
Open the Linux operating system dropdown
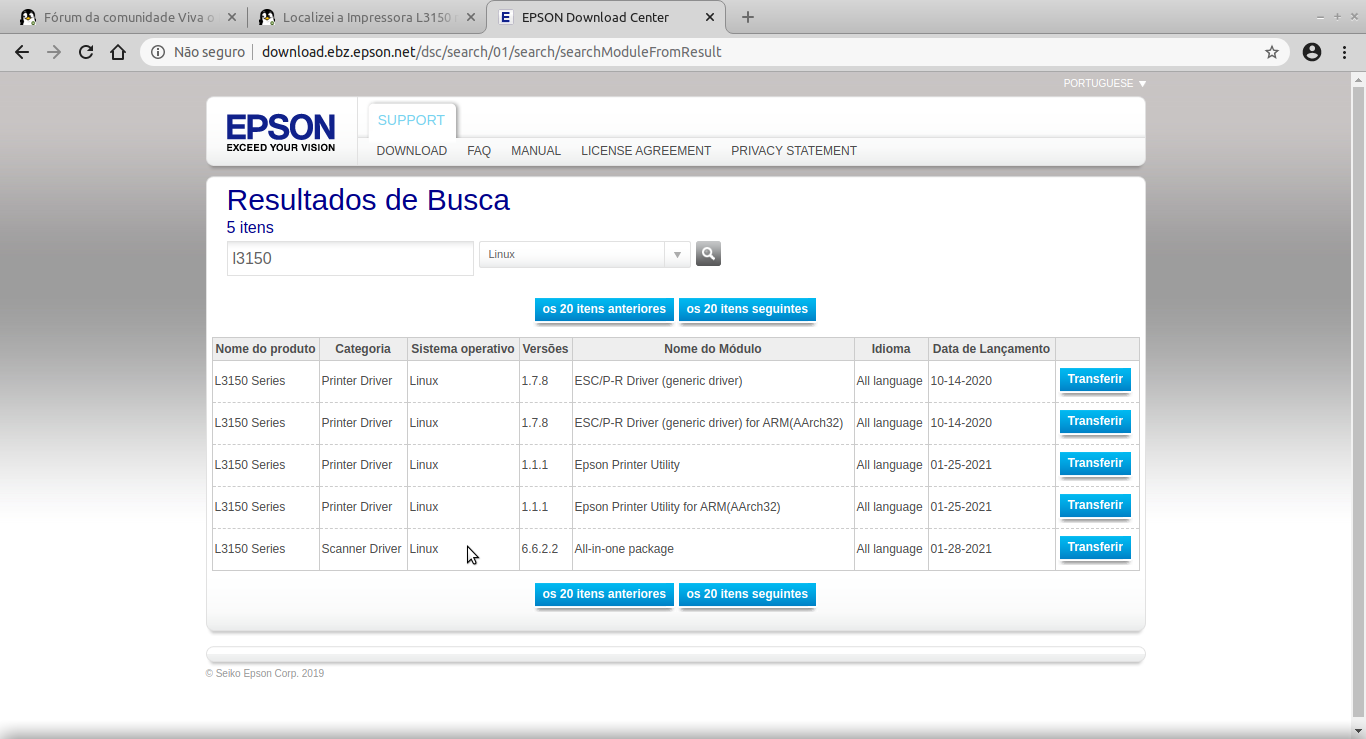[x=585, y=254]
